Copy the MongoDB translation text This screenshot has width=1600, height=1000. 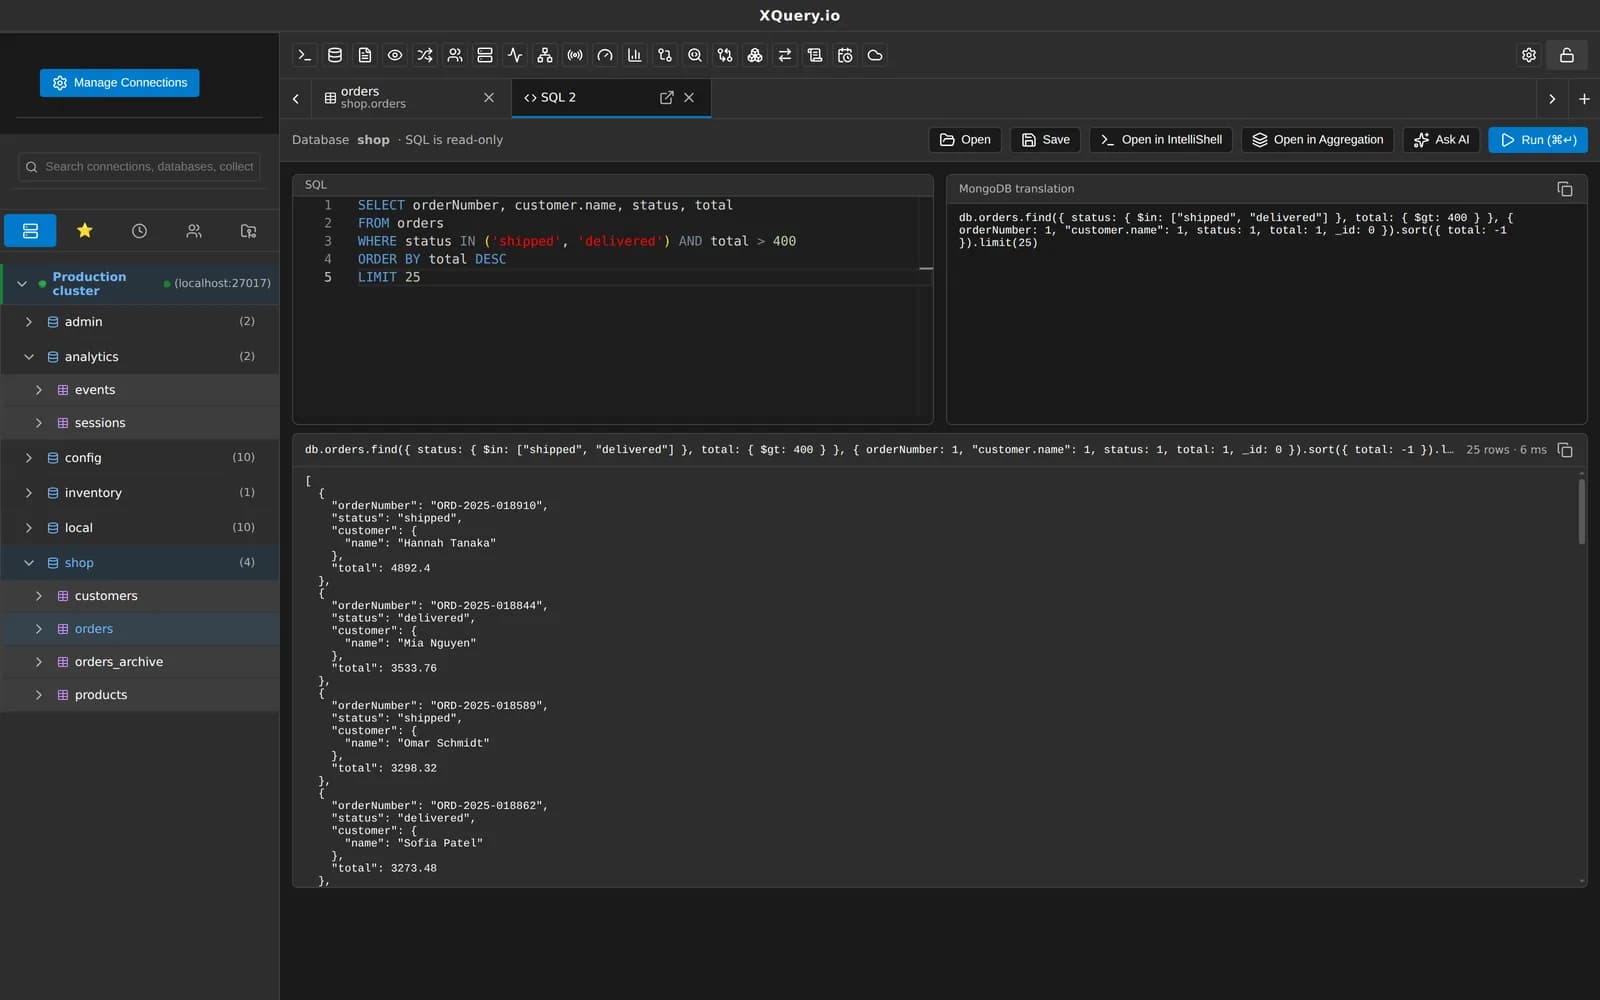click(1565, 189)
